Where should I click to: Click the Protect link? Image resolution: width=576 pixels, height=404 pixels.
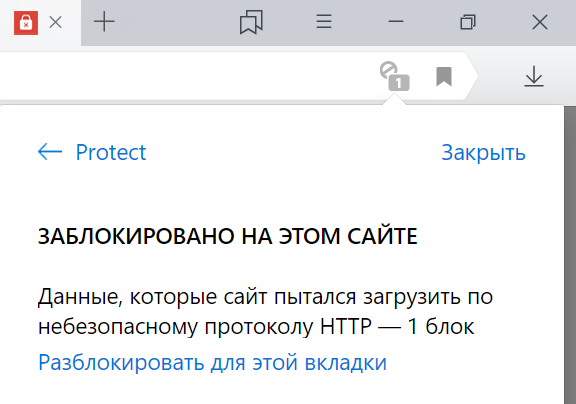tap(111, 152)
